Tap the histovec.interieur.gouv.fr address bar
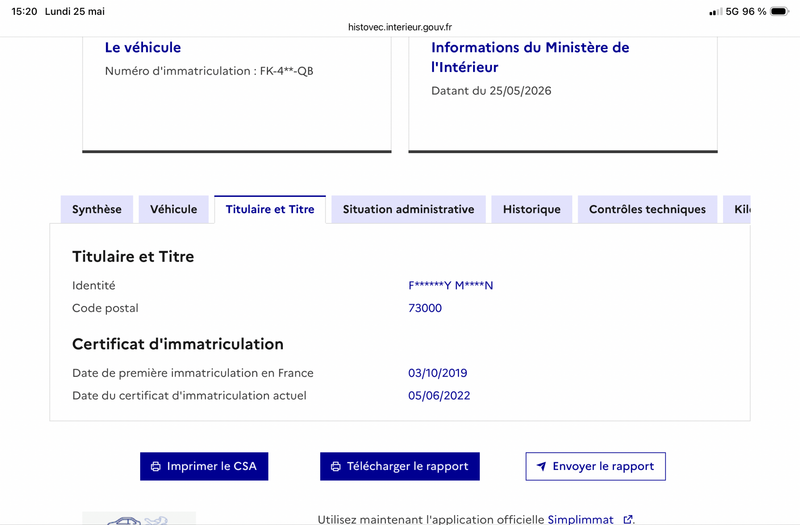Image resolution: width=800 pixels, height=525 pixels. click(x=400, y=27)
